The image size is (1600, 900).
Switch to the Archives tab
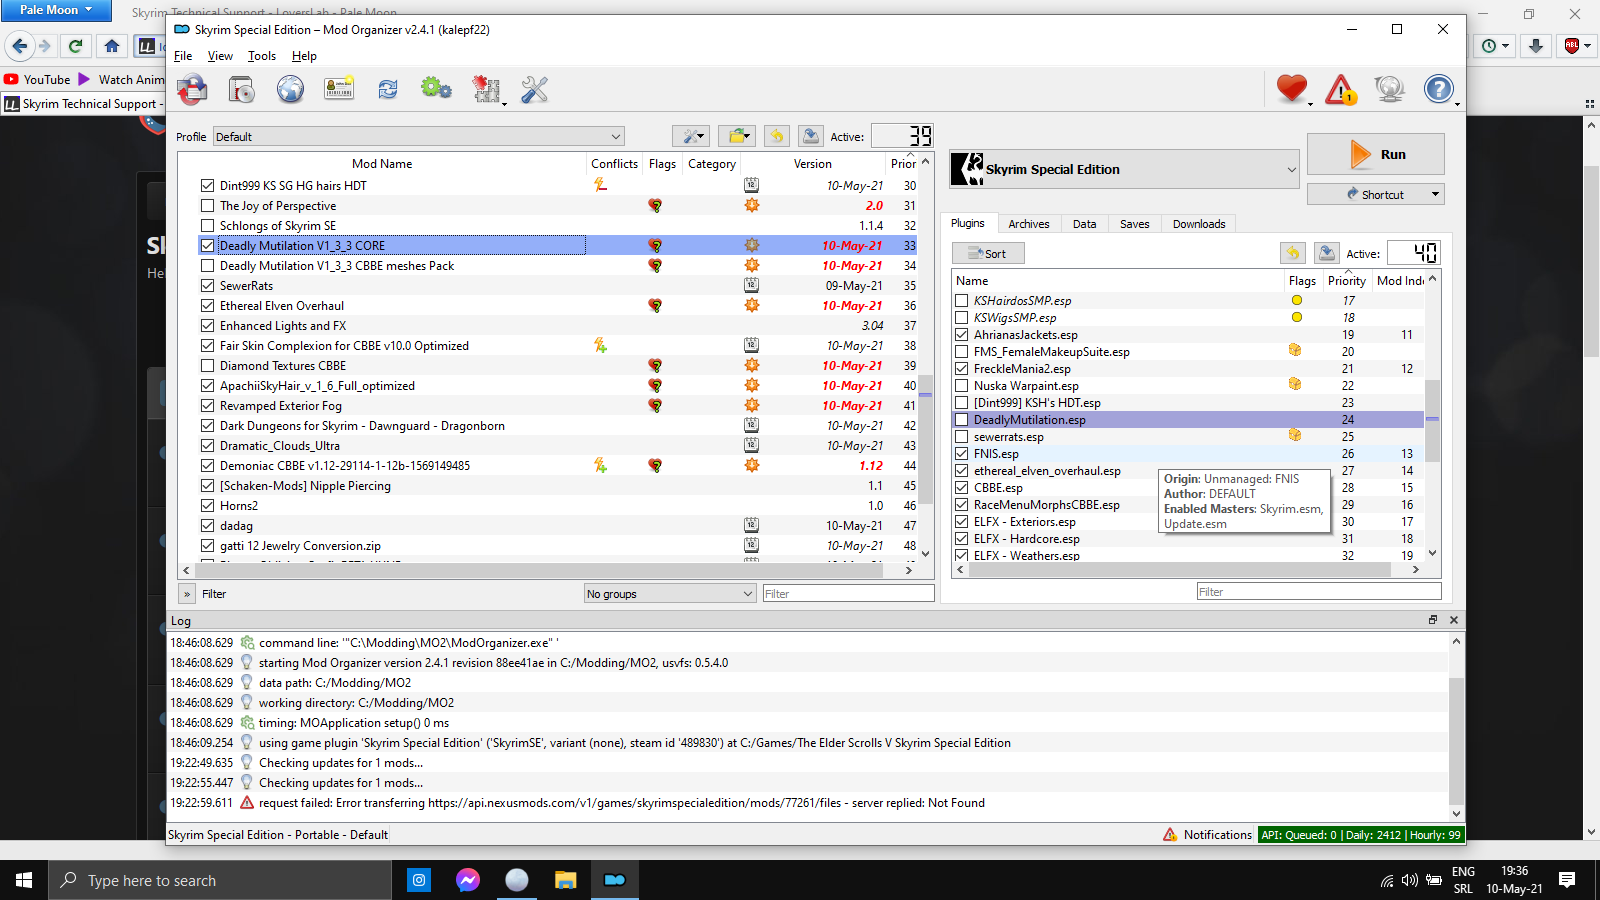click(x=1028, y=224)
